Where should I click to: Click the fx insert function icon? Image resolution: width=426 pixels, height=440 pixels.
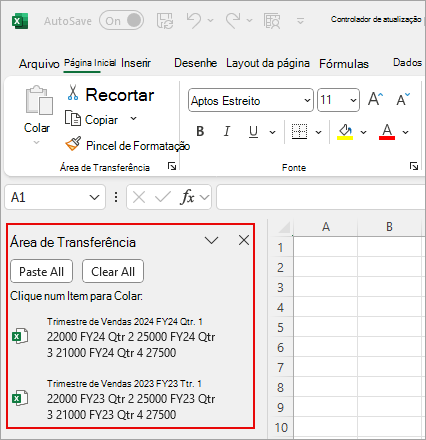[x=188, y=197]
